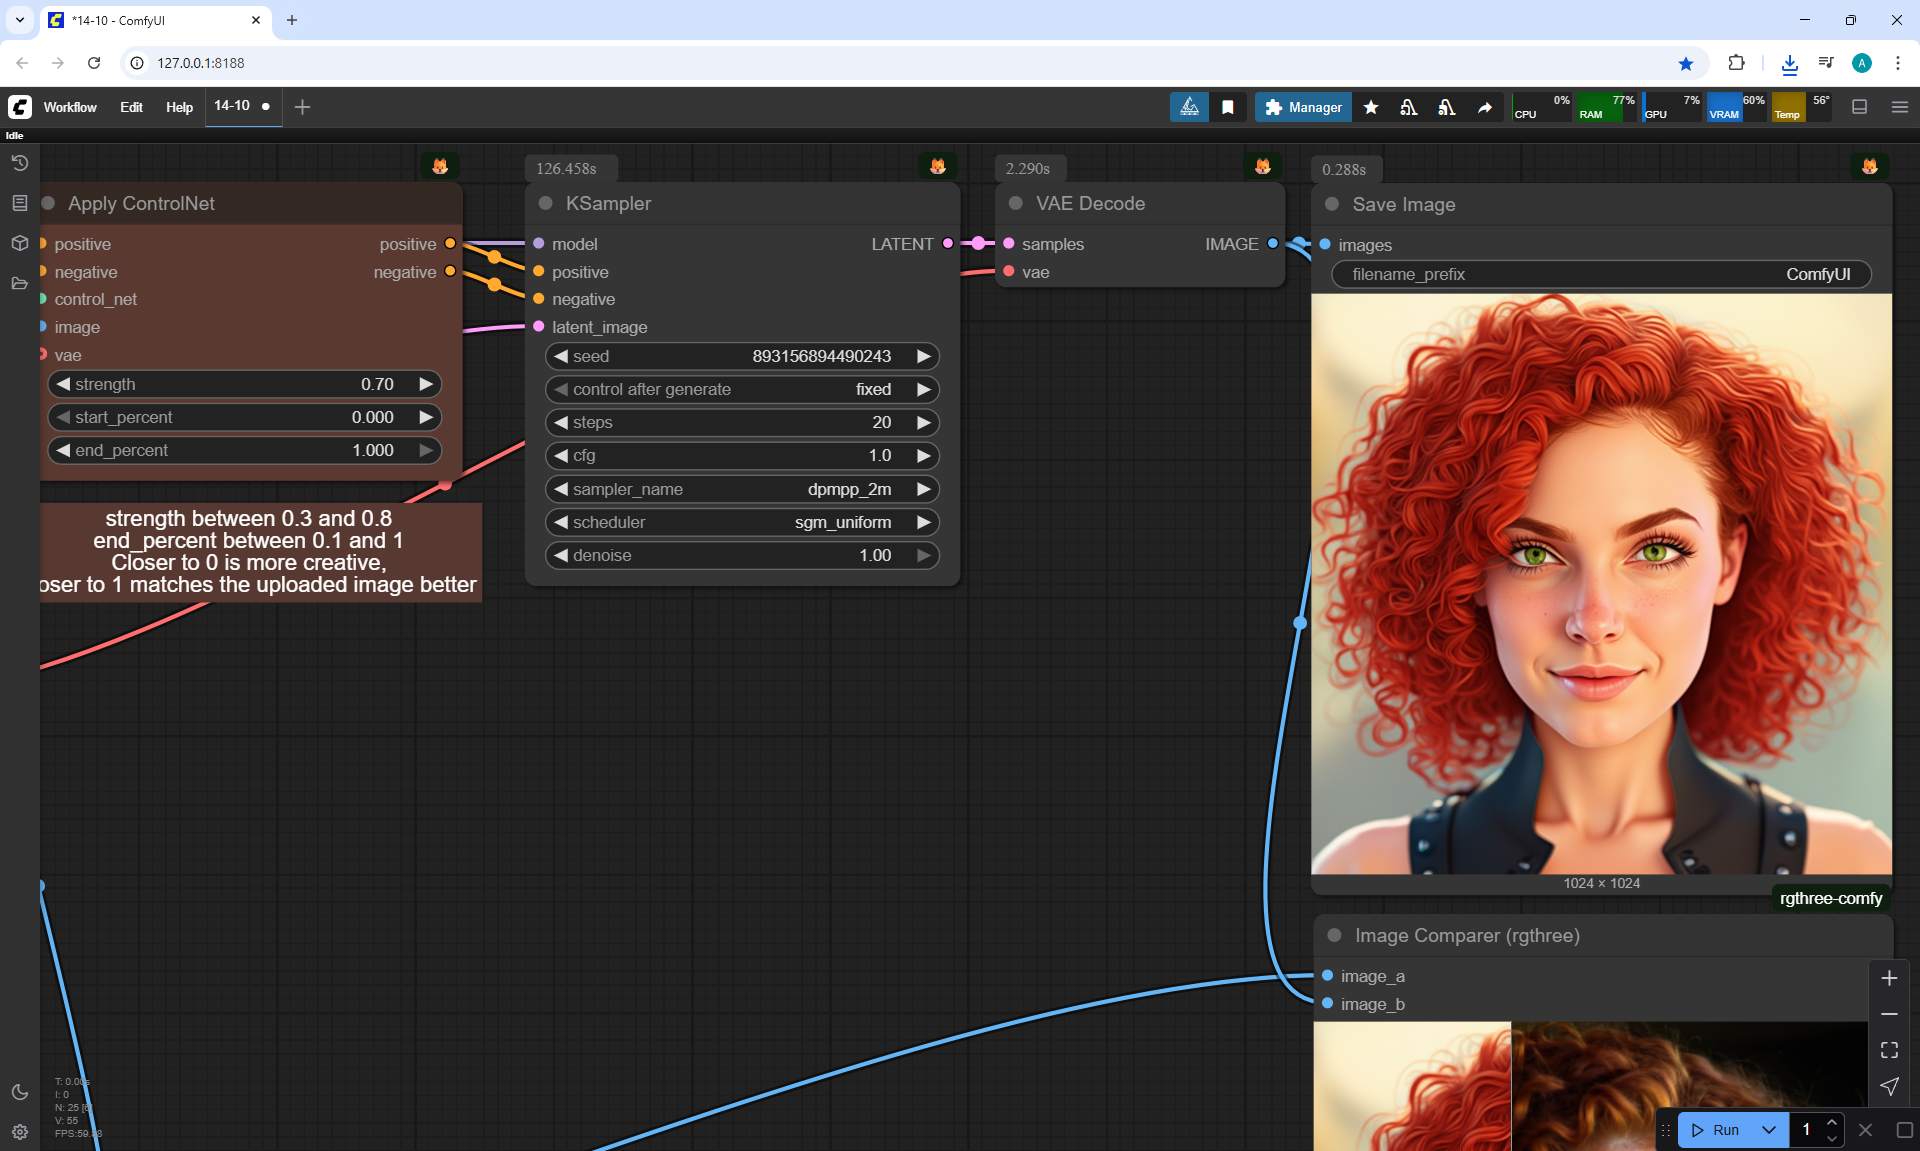Open the node library cube icon
Screen dimensions: 1920x1151
coord(19,243)
